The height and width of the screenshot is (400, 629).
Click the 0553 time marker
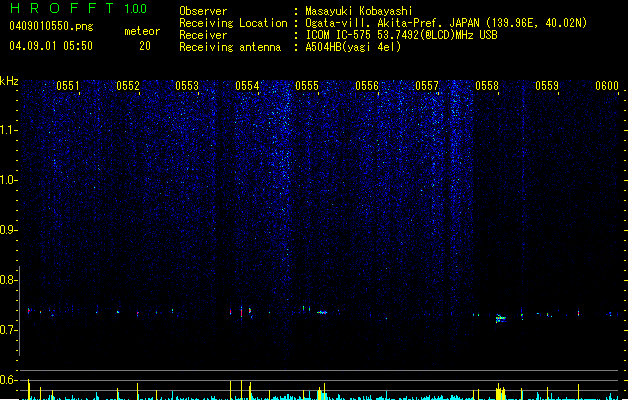(x=187, y=86)
